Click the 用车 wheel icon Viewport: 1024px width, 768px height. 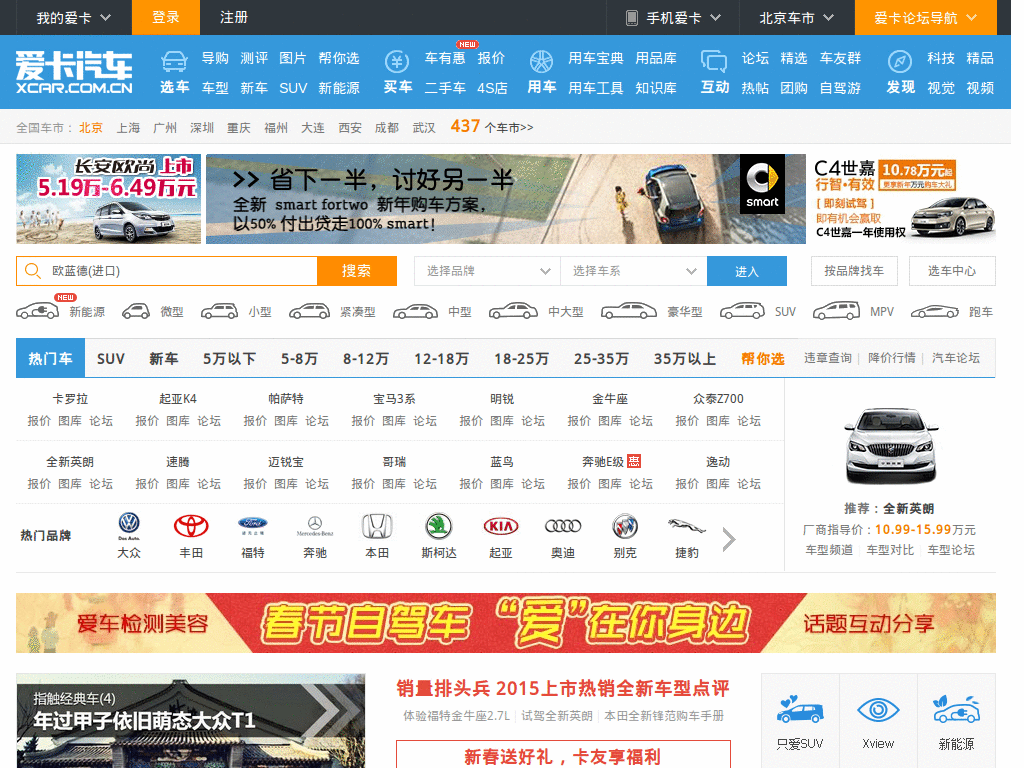tap(541, 61)
